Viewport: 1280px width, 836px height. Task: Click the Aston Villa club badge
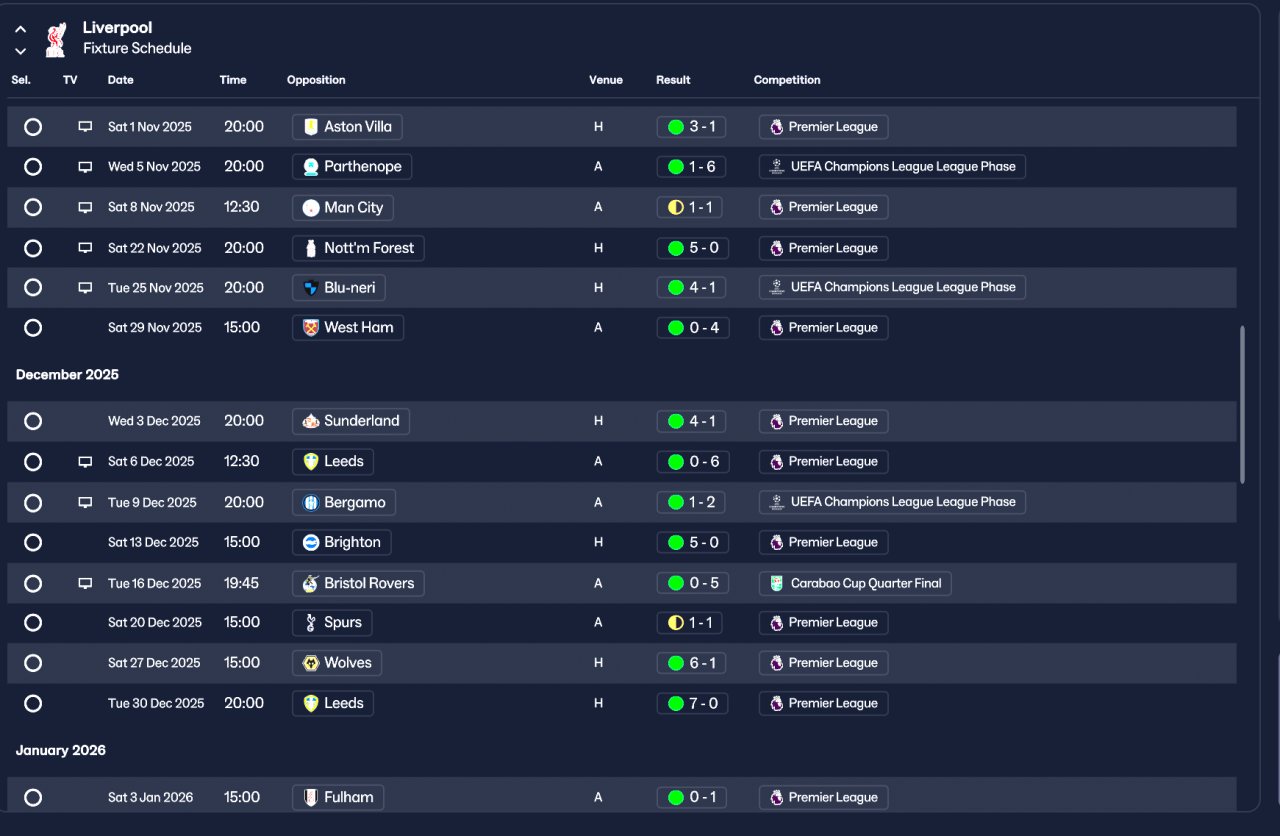click(x=311, y=127)
